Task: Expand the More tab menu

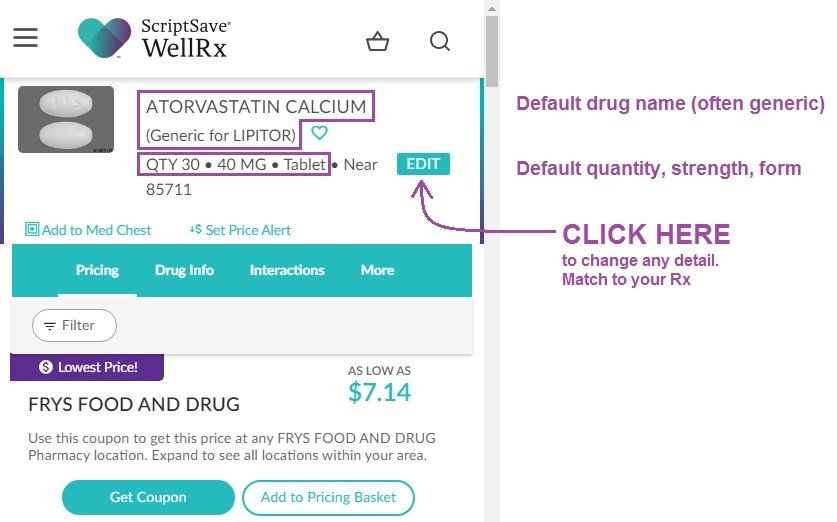Action: (377, 270)
